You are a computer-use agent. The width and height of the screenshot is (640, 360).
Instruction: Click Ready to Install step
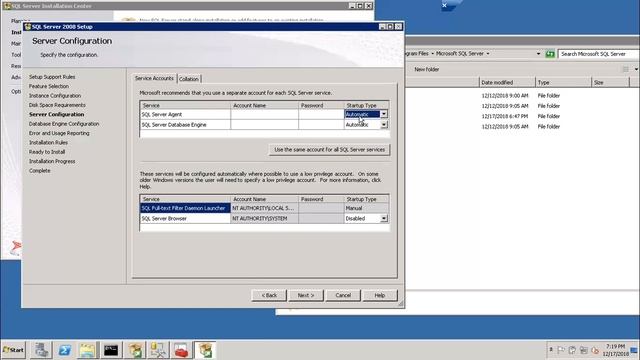pyautogui.click(x=47, y=152)
